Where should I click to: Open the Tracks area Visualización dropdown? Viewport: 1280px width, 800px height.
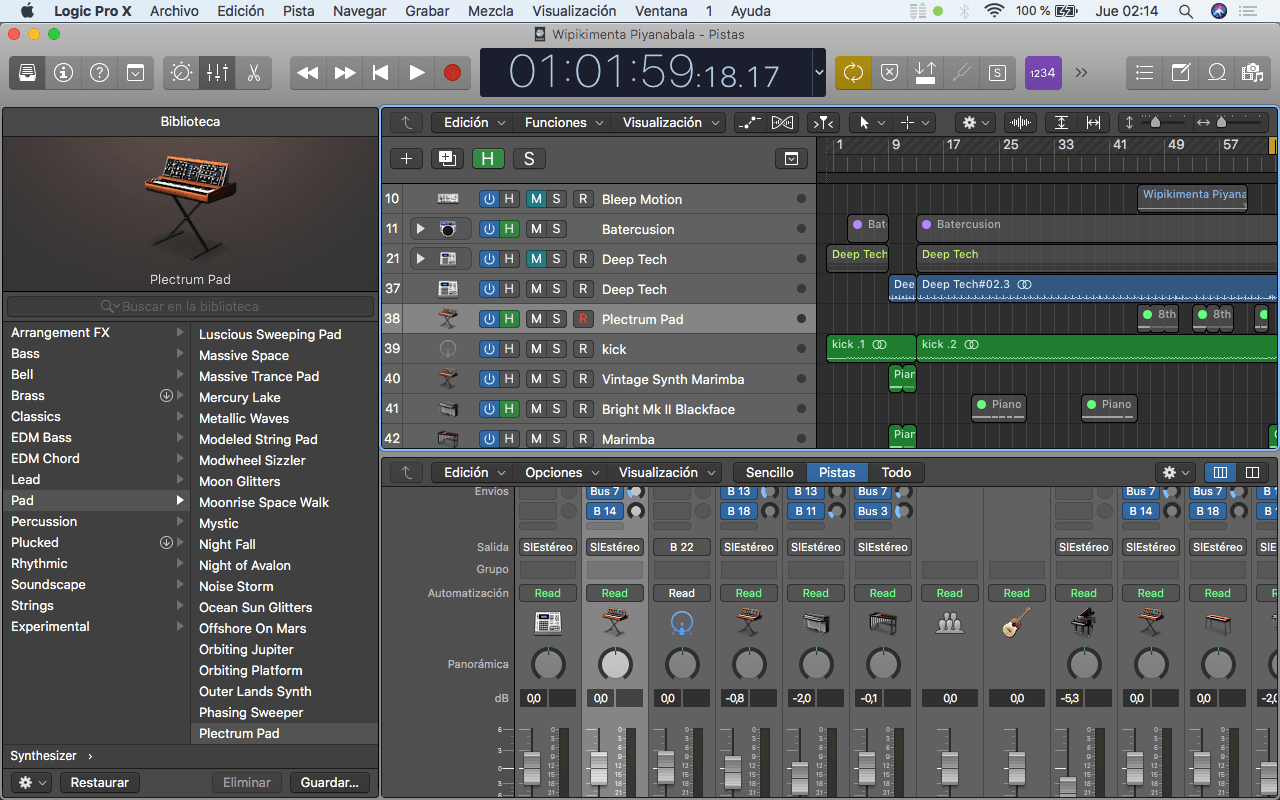pyautogui.click(x=671, y=122)
